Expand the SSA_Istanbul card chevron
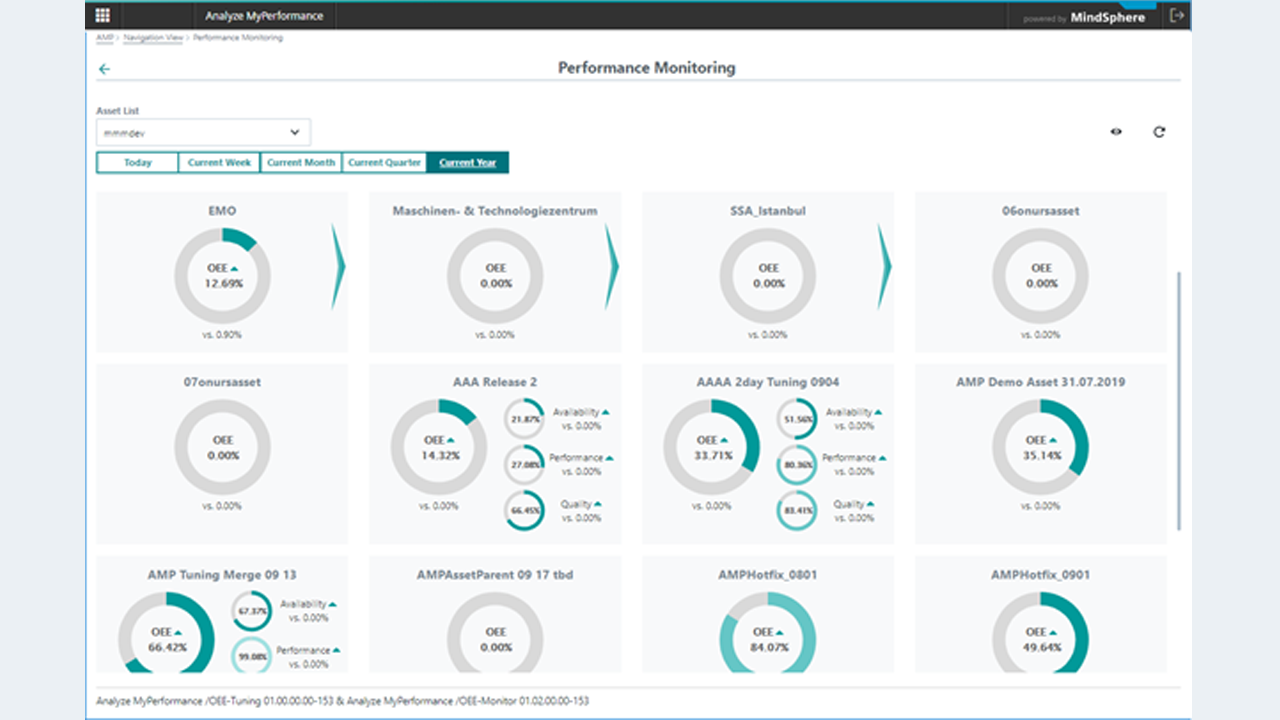This screenshot has width=1280, height=720. tap(884, 267)
